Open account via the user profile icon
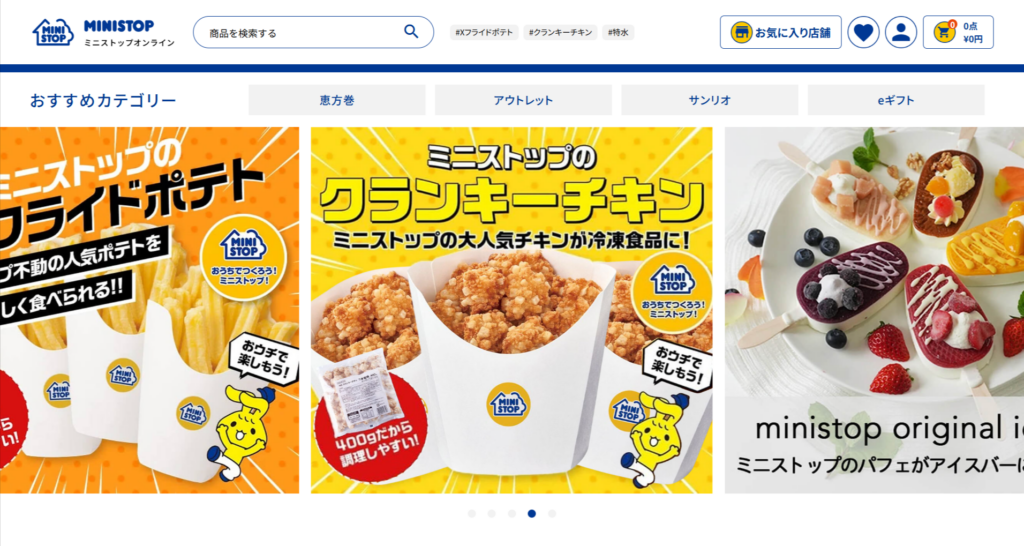Viewport: 1024px width, 546px height. click(x=901, y=32)
